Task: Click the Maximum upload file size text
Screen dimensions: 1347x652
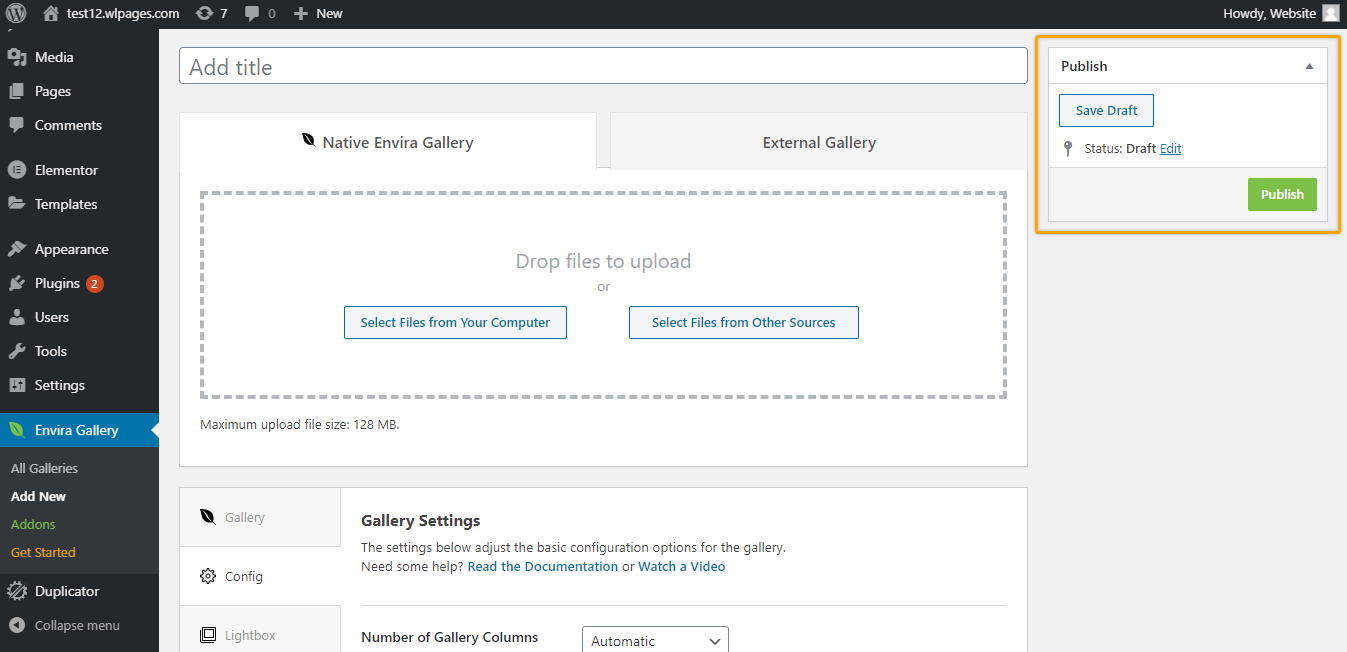Action: [x=300, y=424]
